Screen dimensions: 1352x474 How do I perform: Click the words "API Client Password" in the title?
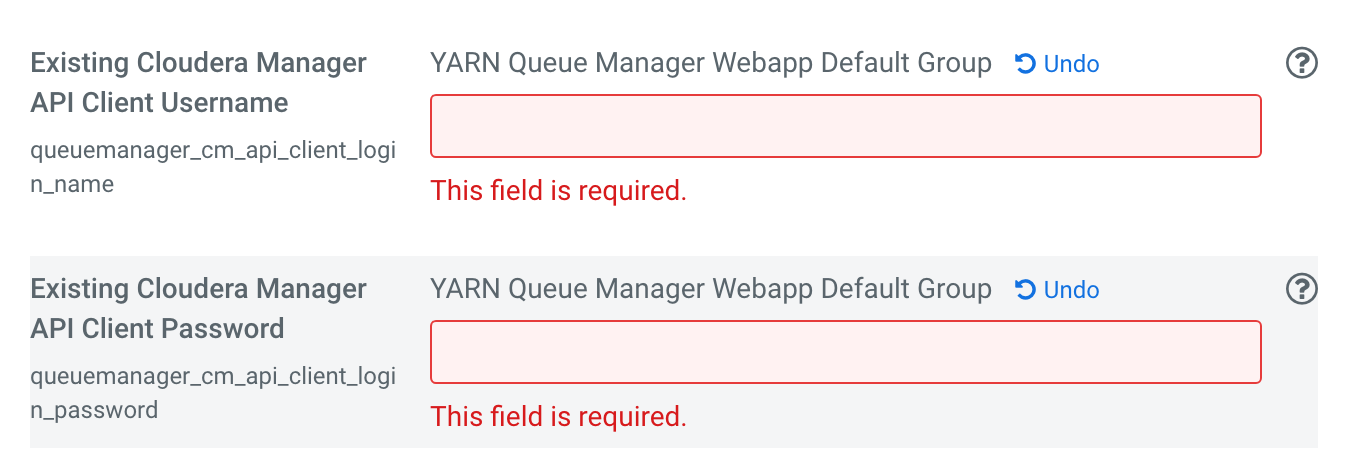pyautogui.click(x=157, y=329)
